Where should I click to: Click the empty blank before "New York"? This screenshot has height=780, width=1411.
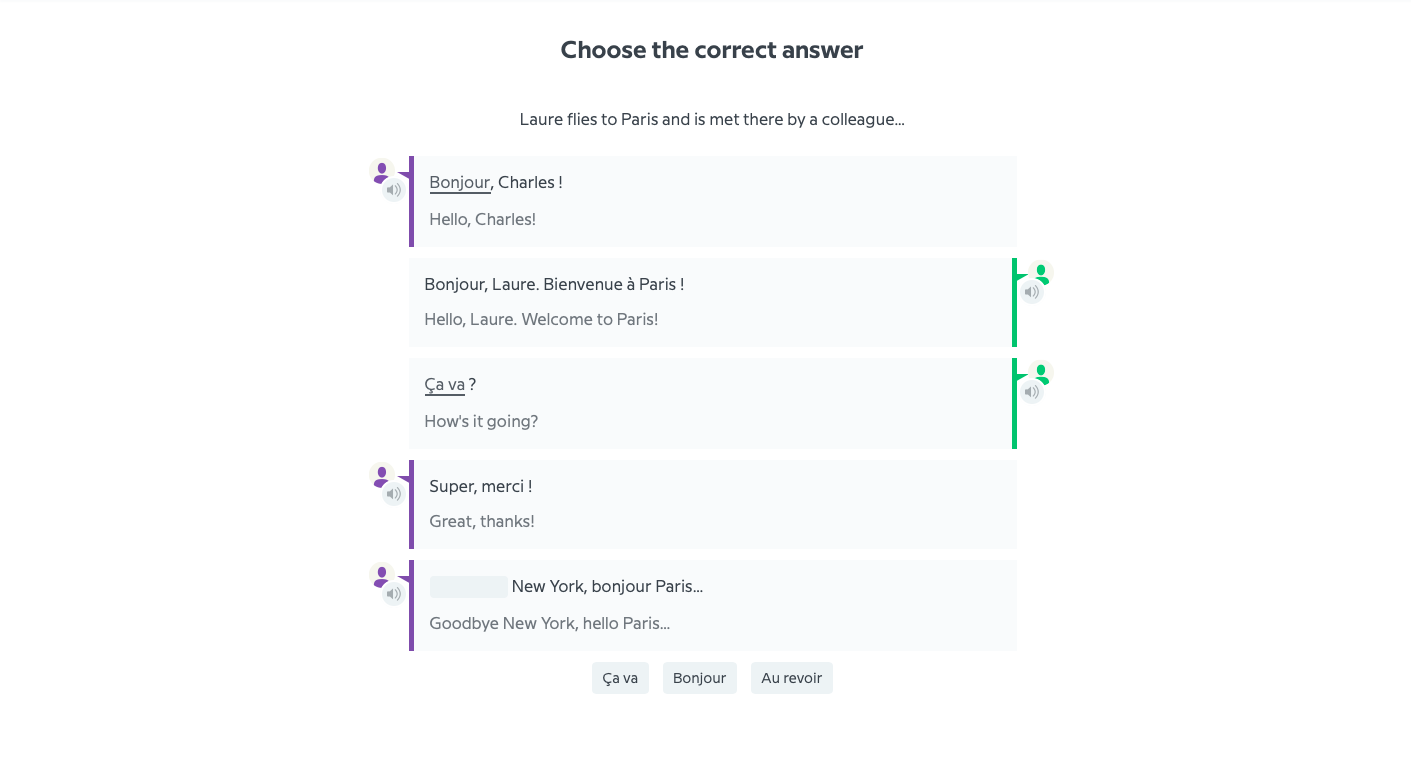tap(468, 587)
